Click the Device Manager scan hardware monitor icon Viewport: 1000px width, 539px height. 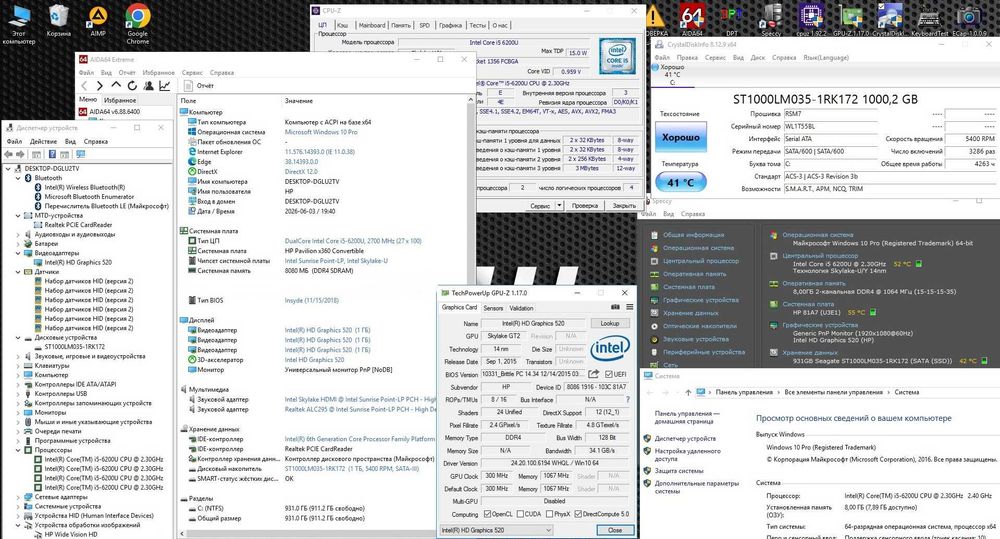(80, 154)
